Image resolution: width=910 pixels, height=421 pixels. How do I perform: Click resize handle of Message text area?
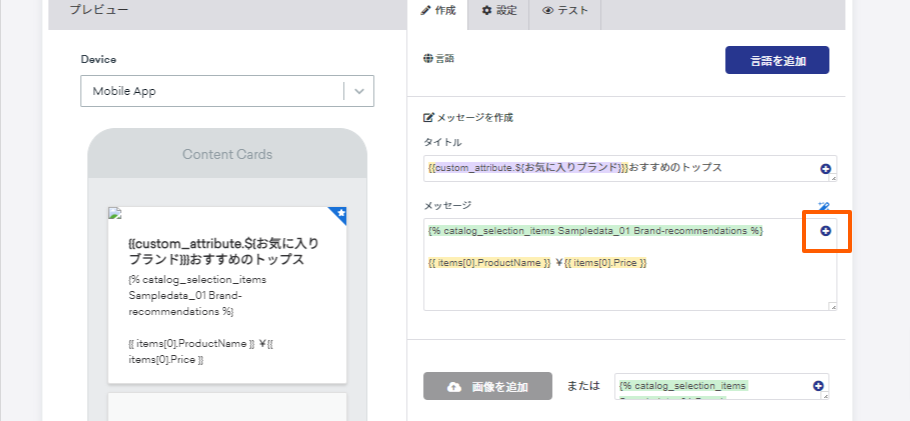coord(833,306)
